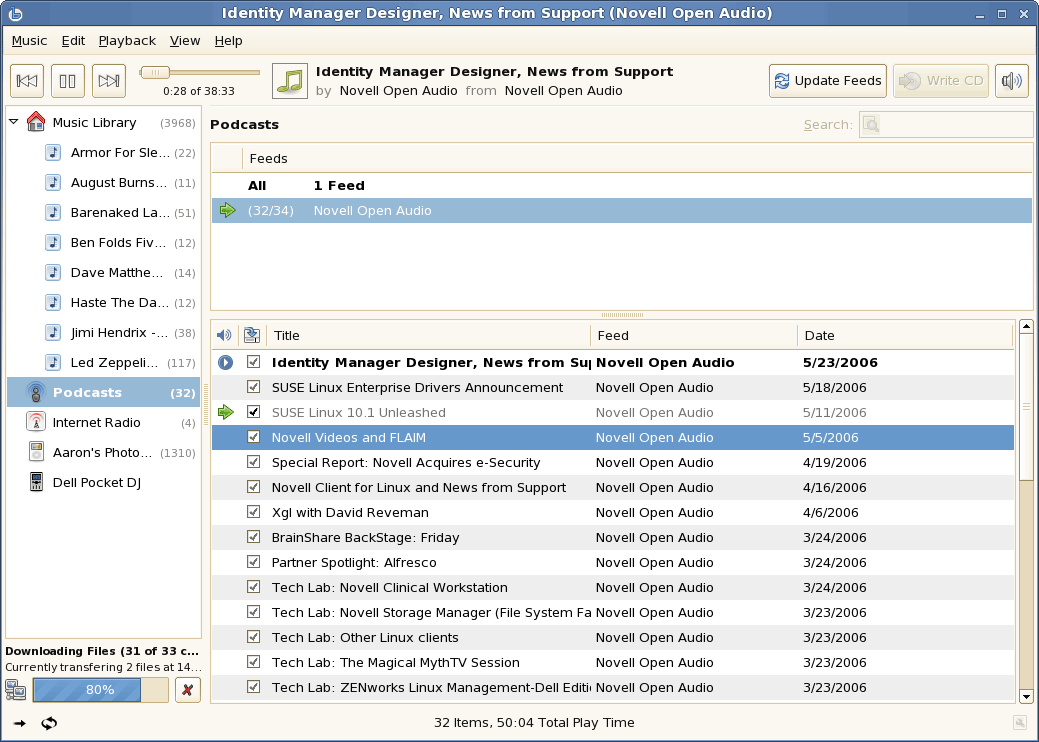Click the playback position seek slider
Viewport: 1039px width, 742px height.
coord(200,72)
